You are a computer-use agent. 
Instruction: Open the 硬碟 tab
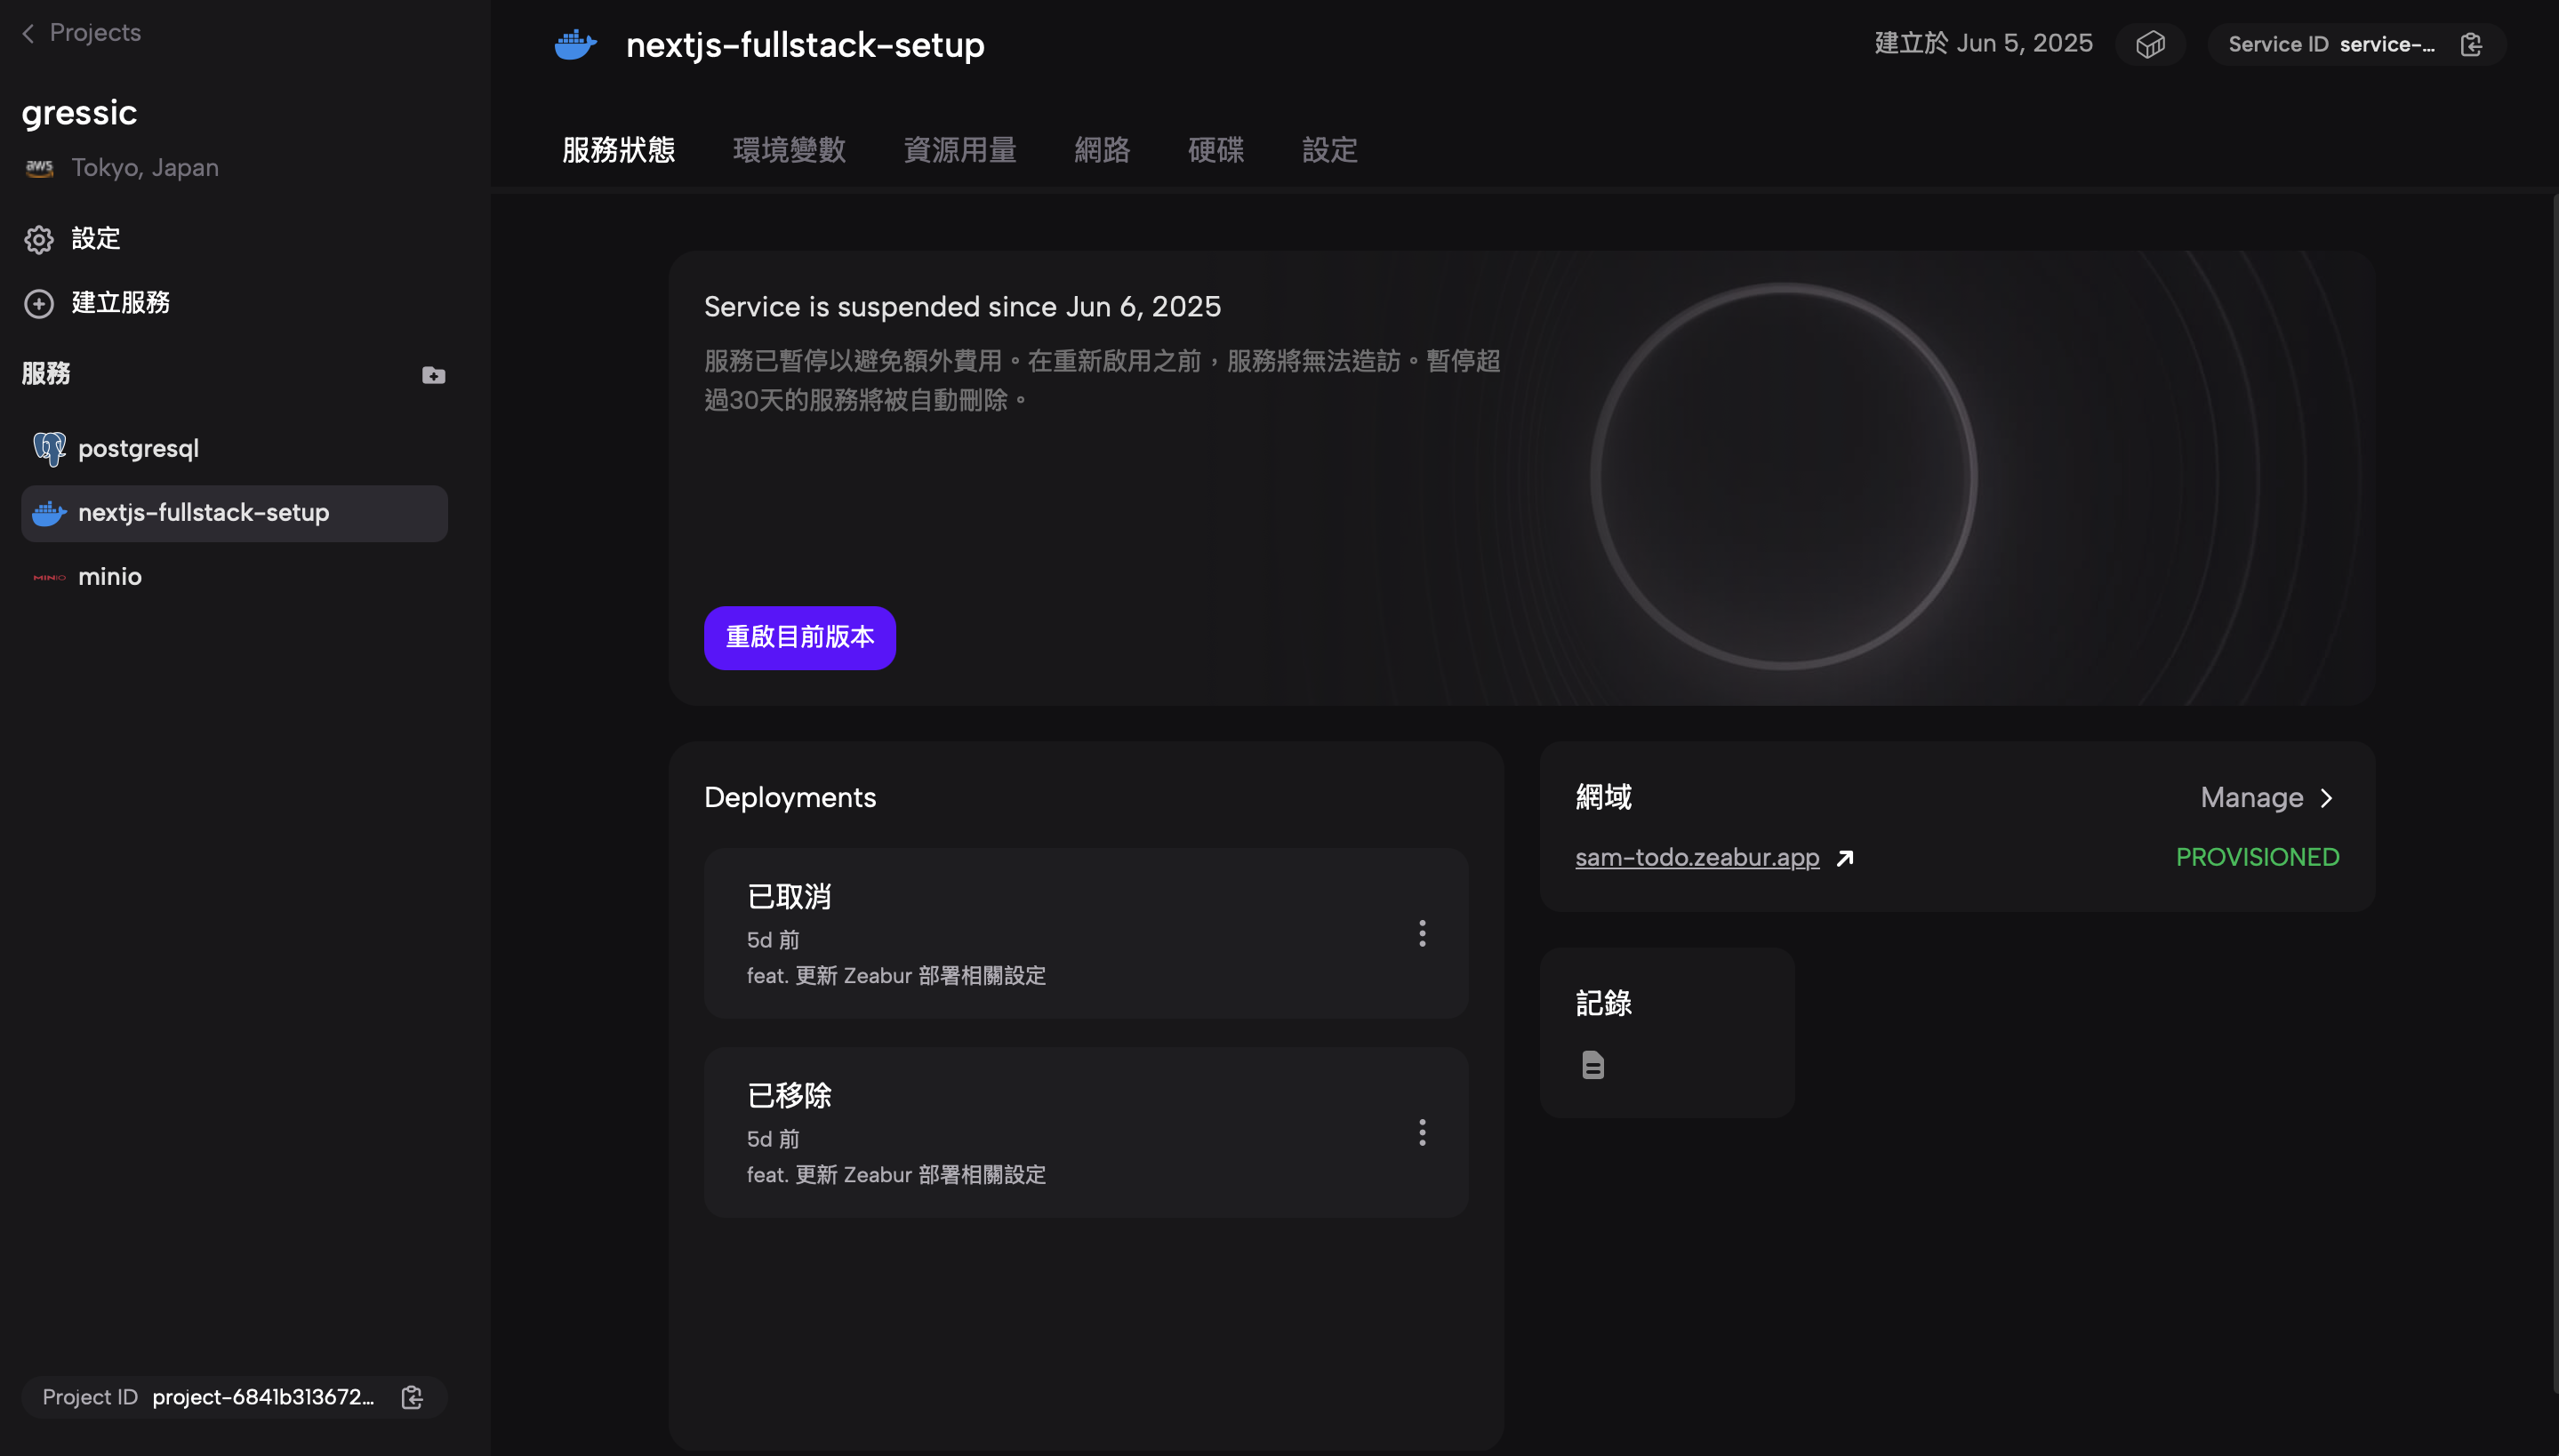tap(1215, 150)
